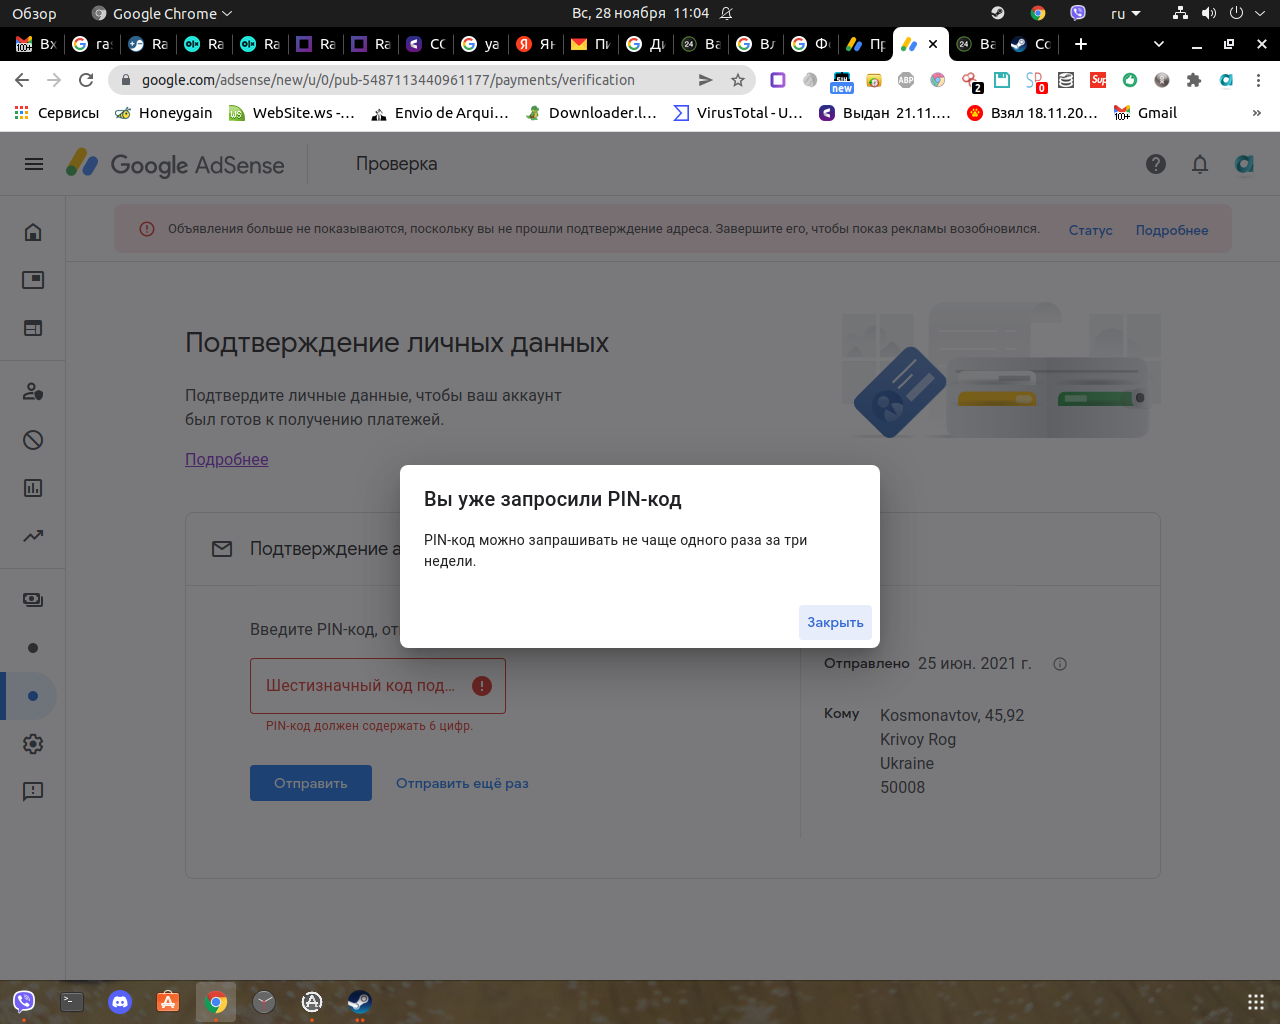1280x1024 pixels.
Task: Open AdSense notifications bell
Action: coord(1200,164)
